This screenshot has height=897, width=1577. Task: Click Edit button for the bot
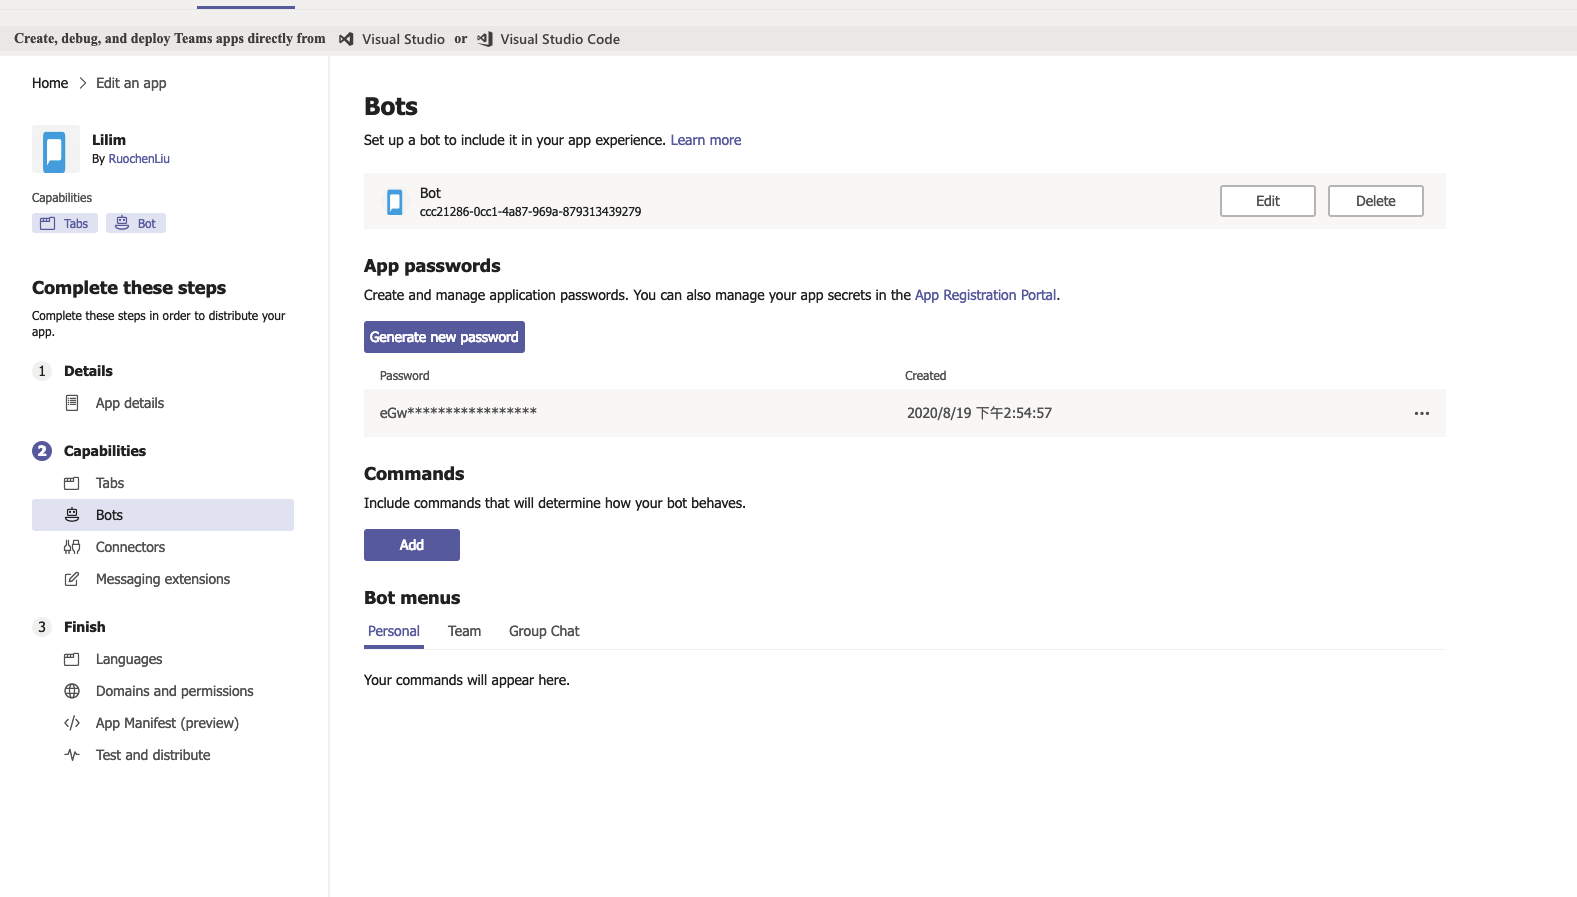tap(1267, 201)
